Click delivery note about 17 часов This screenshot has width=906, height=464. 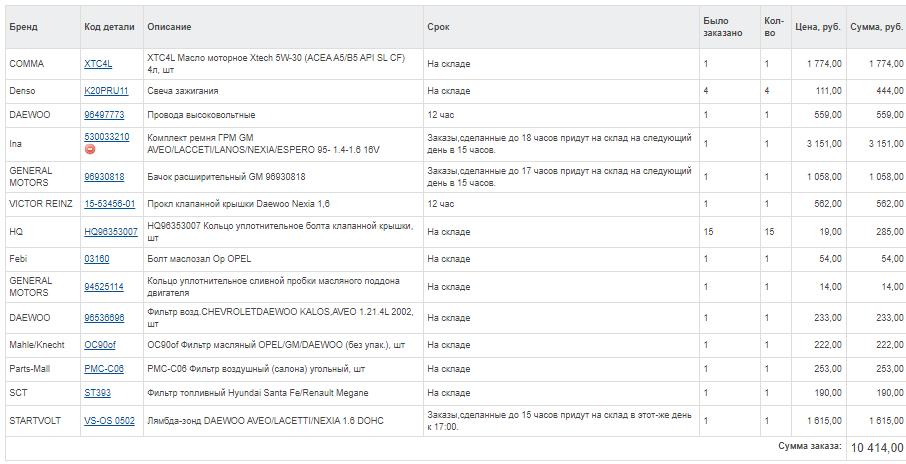tap(559, 177)
